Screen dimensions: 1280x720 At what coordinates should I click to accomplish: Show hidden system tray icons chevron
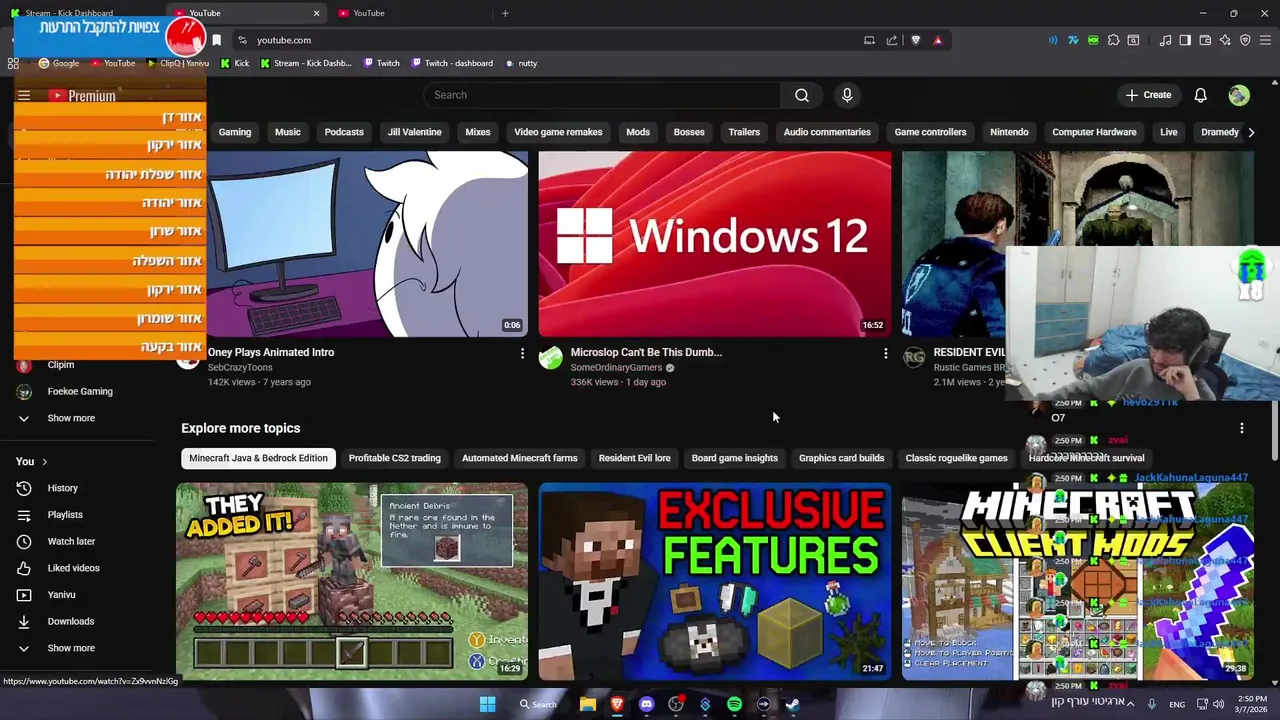coord(1131,704)
